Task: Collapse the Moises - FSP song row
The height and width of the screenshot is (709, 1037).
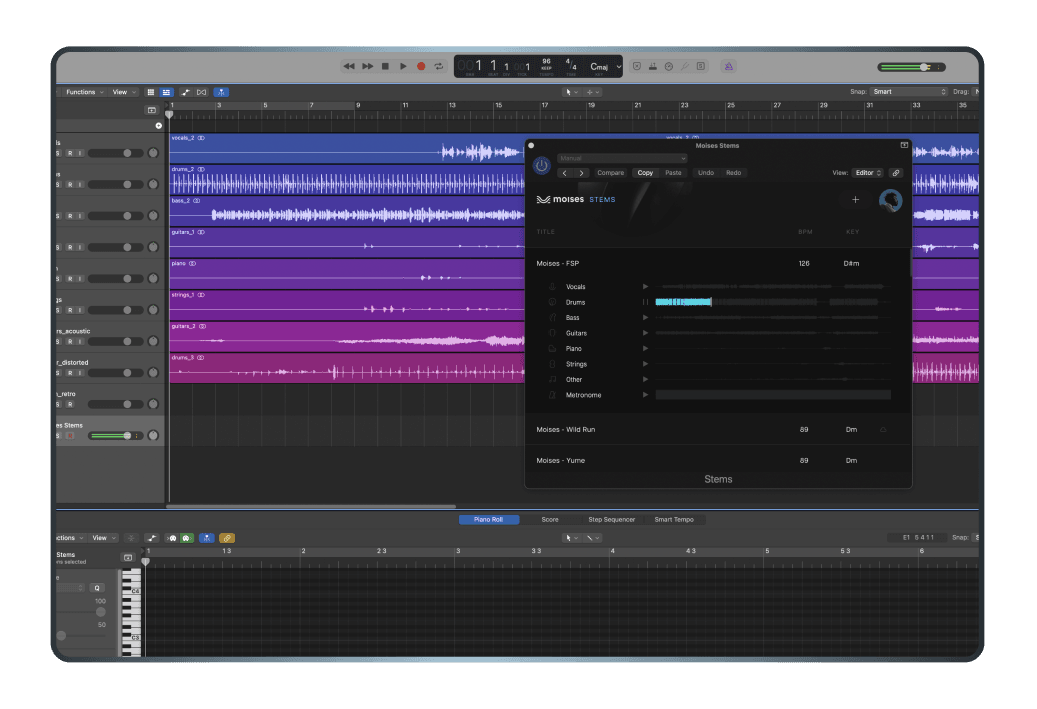Action: pos(718,263)
